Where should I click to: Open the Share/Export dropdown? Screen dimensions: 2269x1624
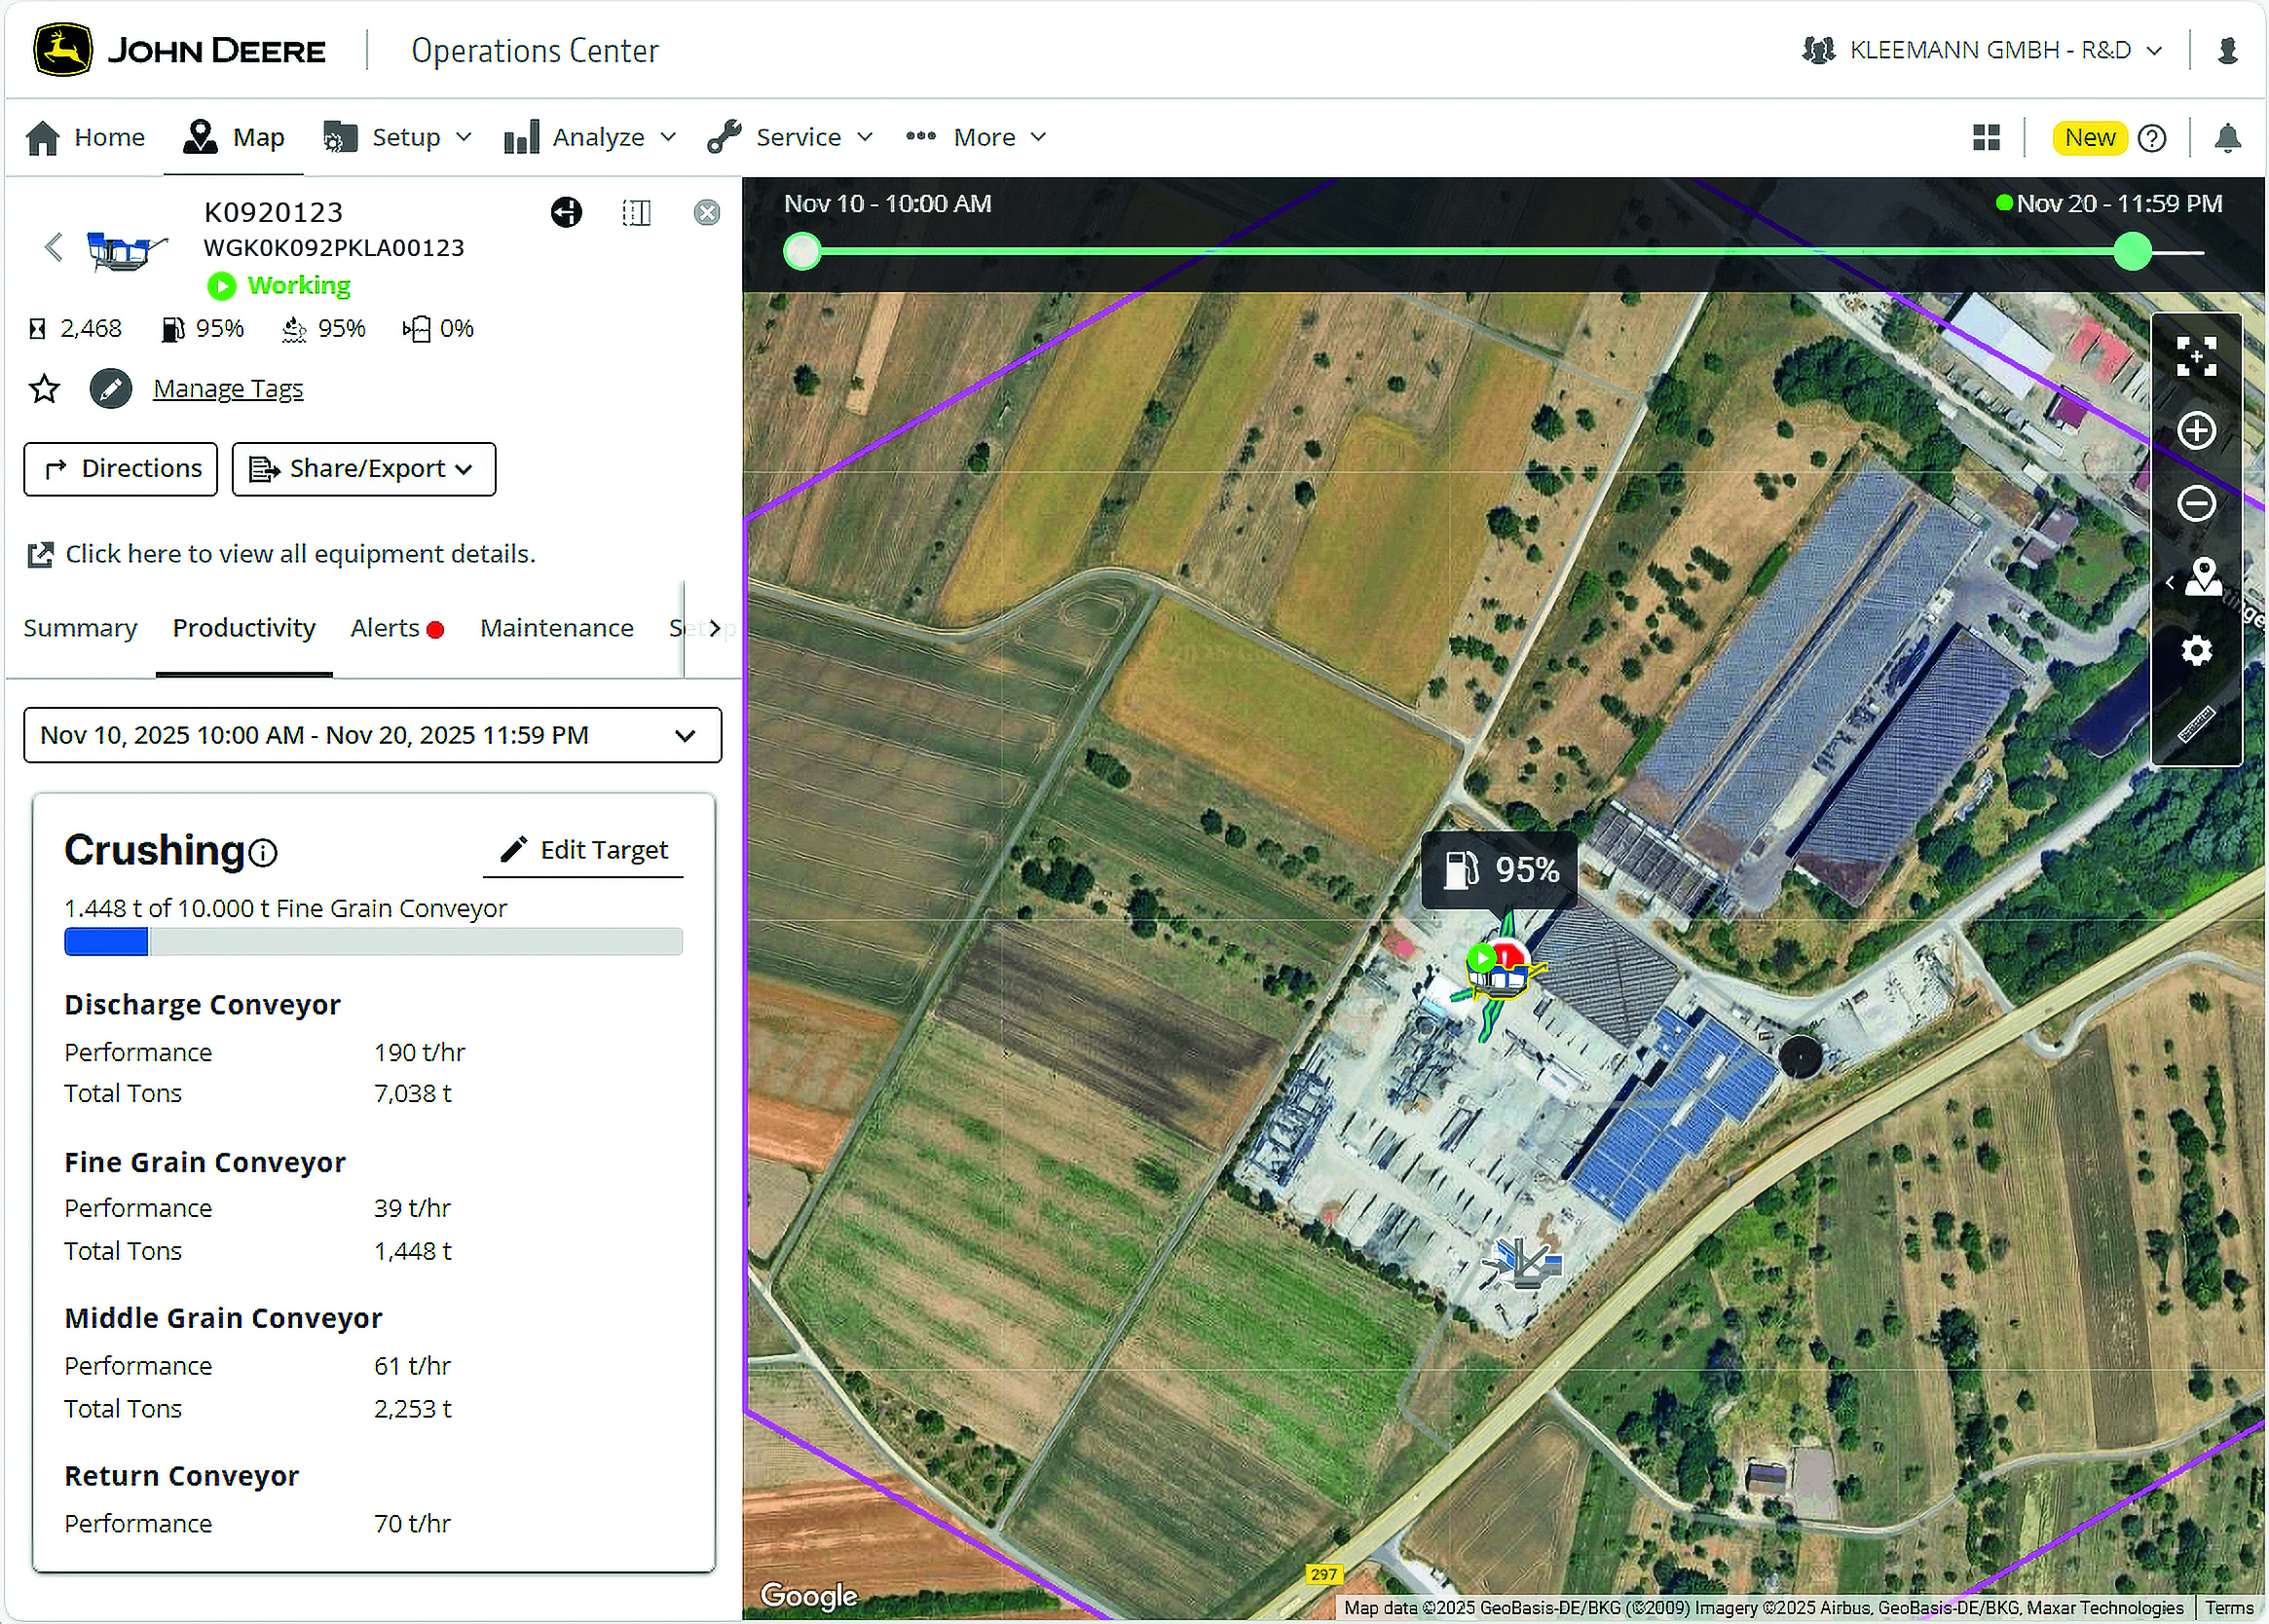coord(364,469)
